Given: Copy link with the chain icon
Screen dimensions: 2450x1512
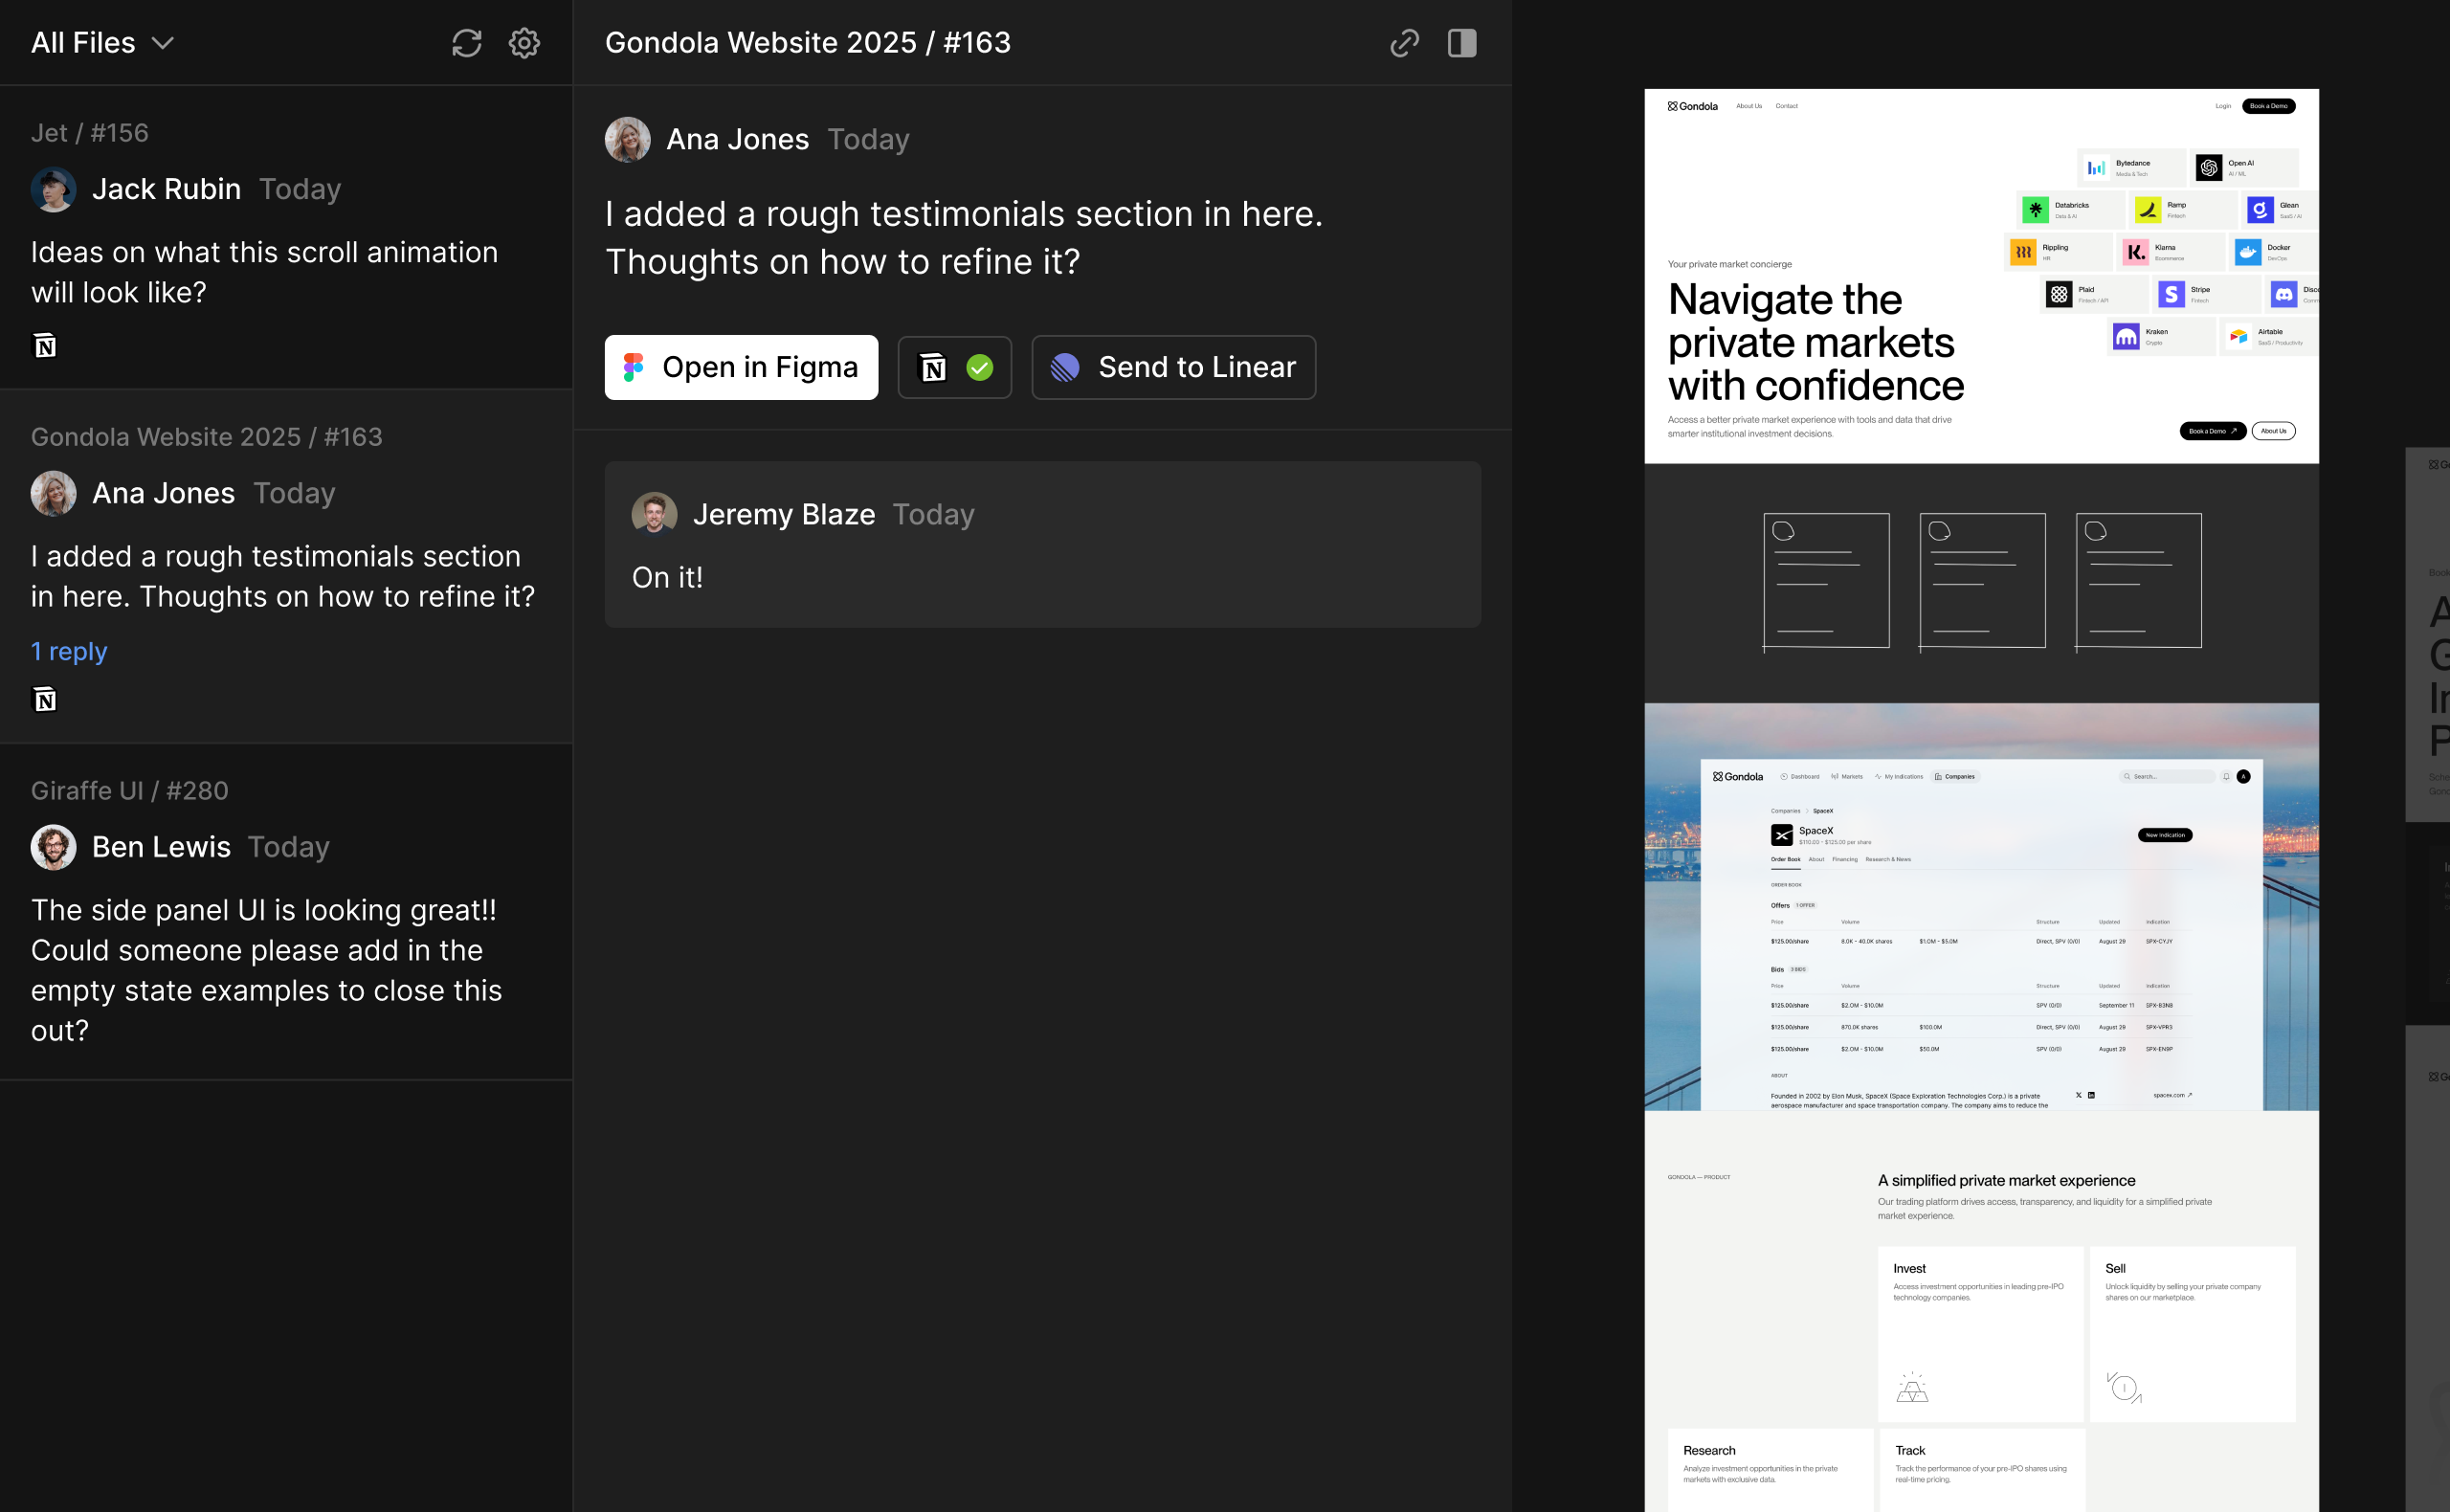Looking at the screenshot, I should pyautogui.click(x=1404, y=43).
